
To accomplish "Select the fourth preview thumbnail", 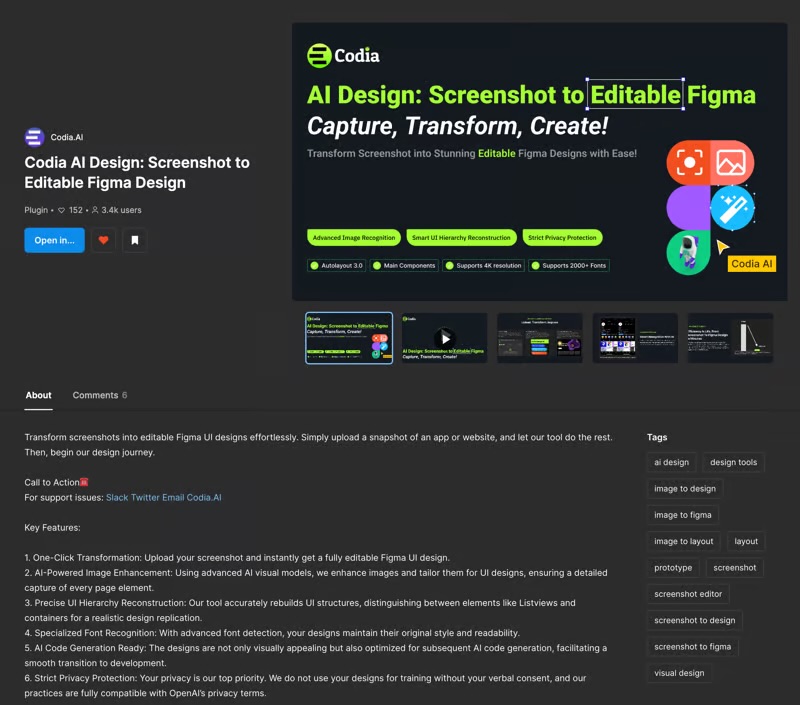I will [x=635, y=338].
